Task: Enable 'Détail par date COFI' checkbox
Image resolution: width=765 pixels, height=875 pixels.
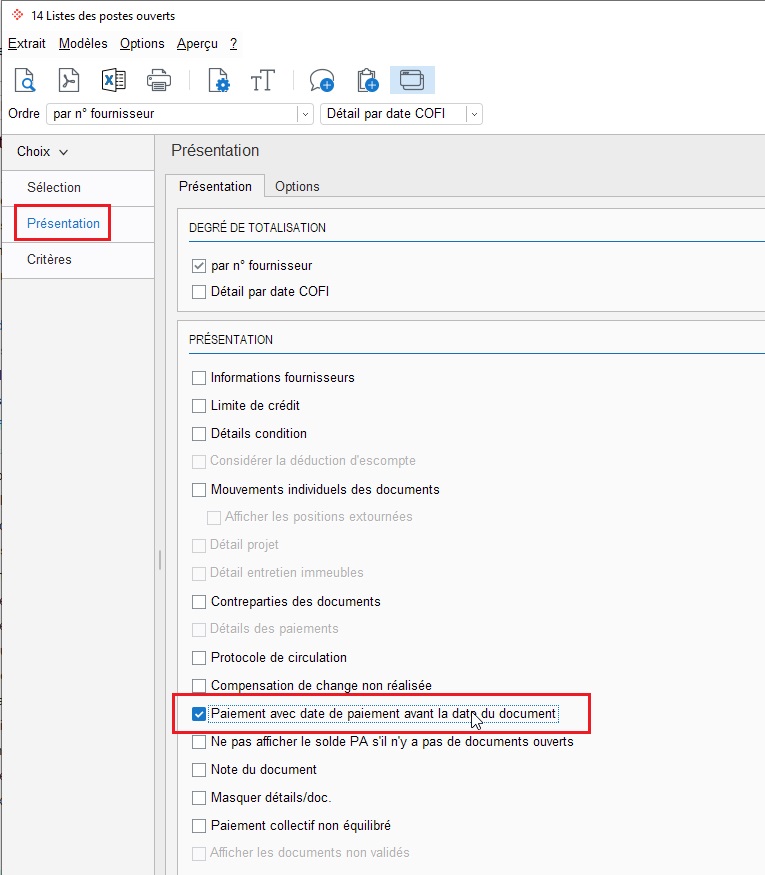Action: tap(199, 292)
